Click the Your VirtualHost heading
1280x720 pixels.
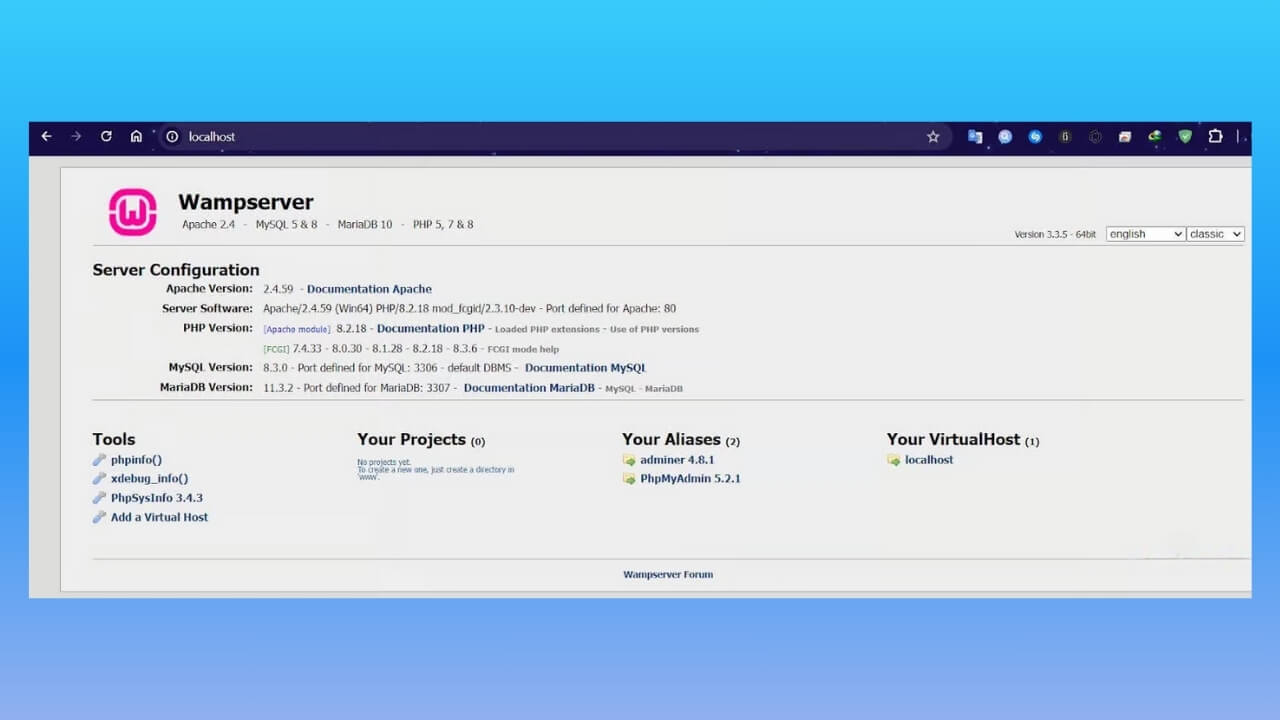click(x=953, y=439)
